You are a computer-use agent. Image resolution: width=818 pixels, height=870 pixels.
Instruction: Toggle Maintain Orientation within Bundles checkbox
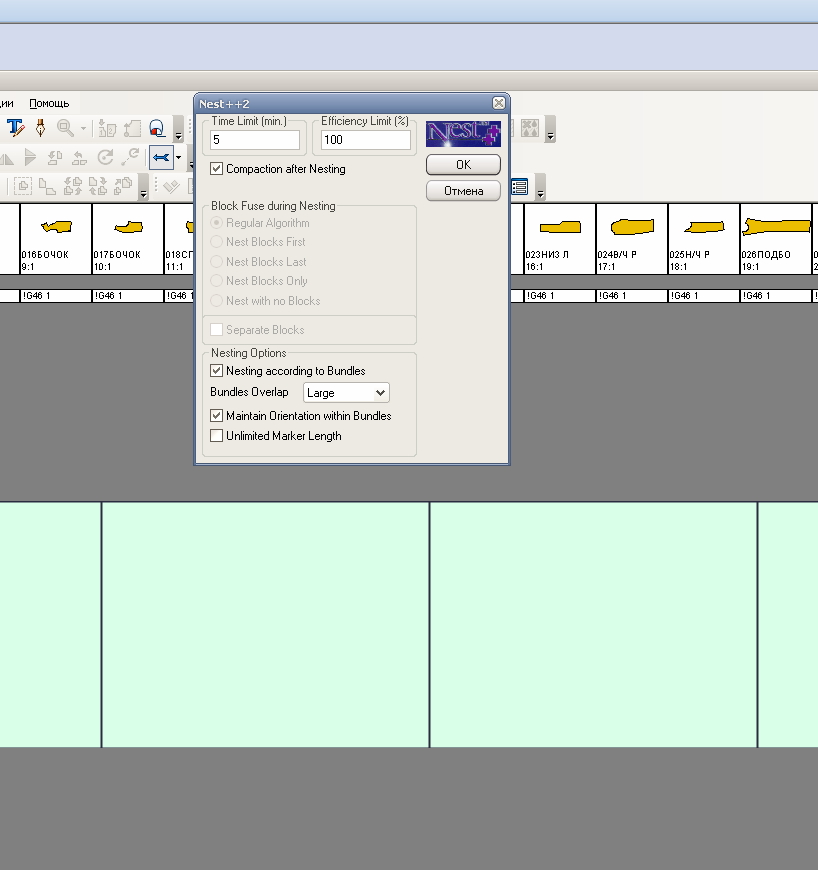(216, 416)
